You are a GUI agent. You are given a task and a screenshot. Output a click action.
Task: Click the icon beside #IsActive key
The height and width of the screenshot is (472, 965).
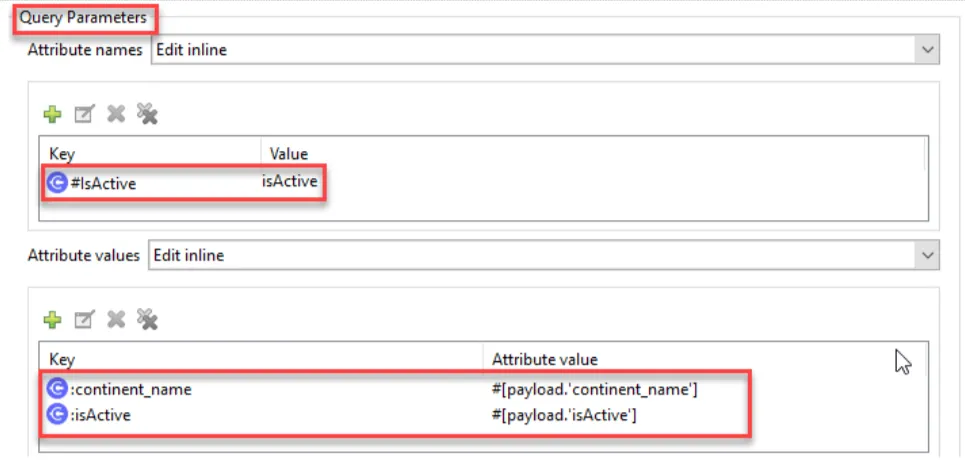click(57, 183)
